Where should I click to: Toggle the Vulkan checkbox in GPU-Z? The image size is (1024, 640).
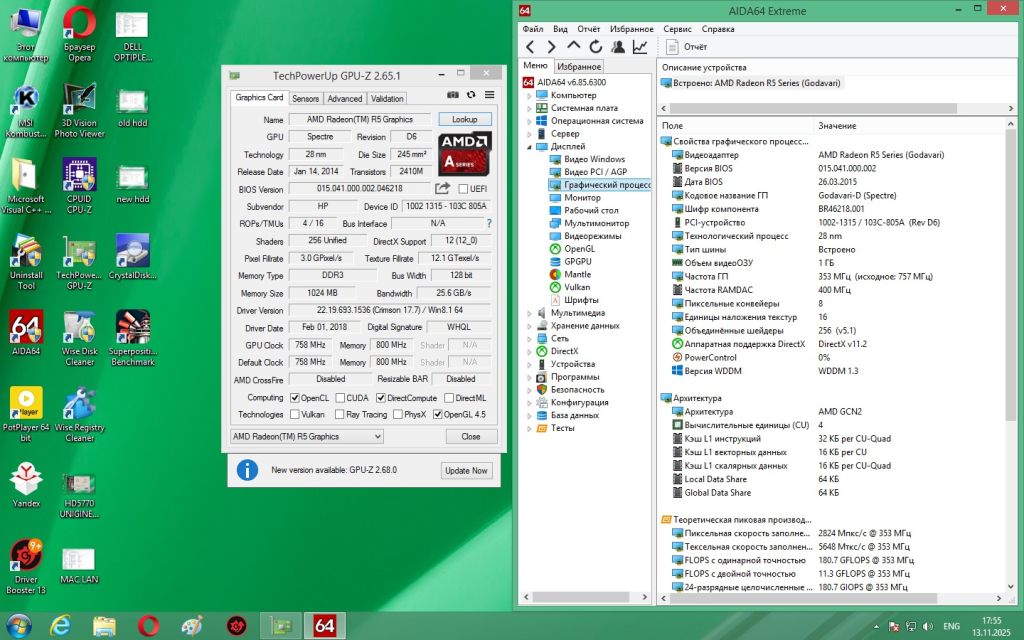point(295,415)
